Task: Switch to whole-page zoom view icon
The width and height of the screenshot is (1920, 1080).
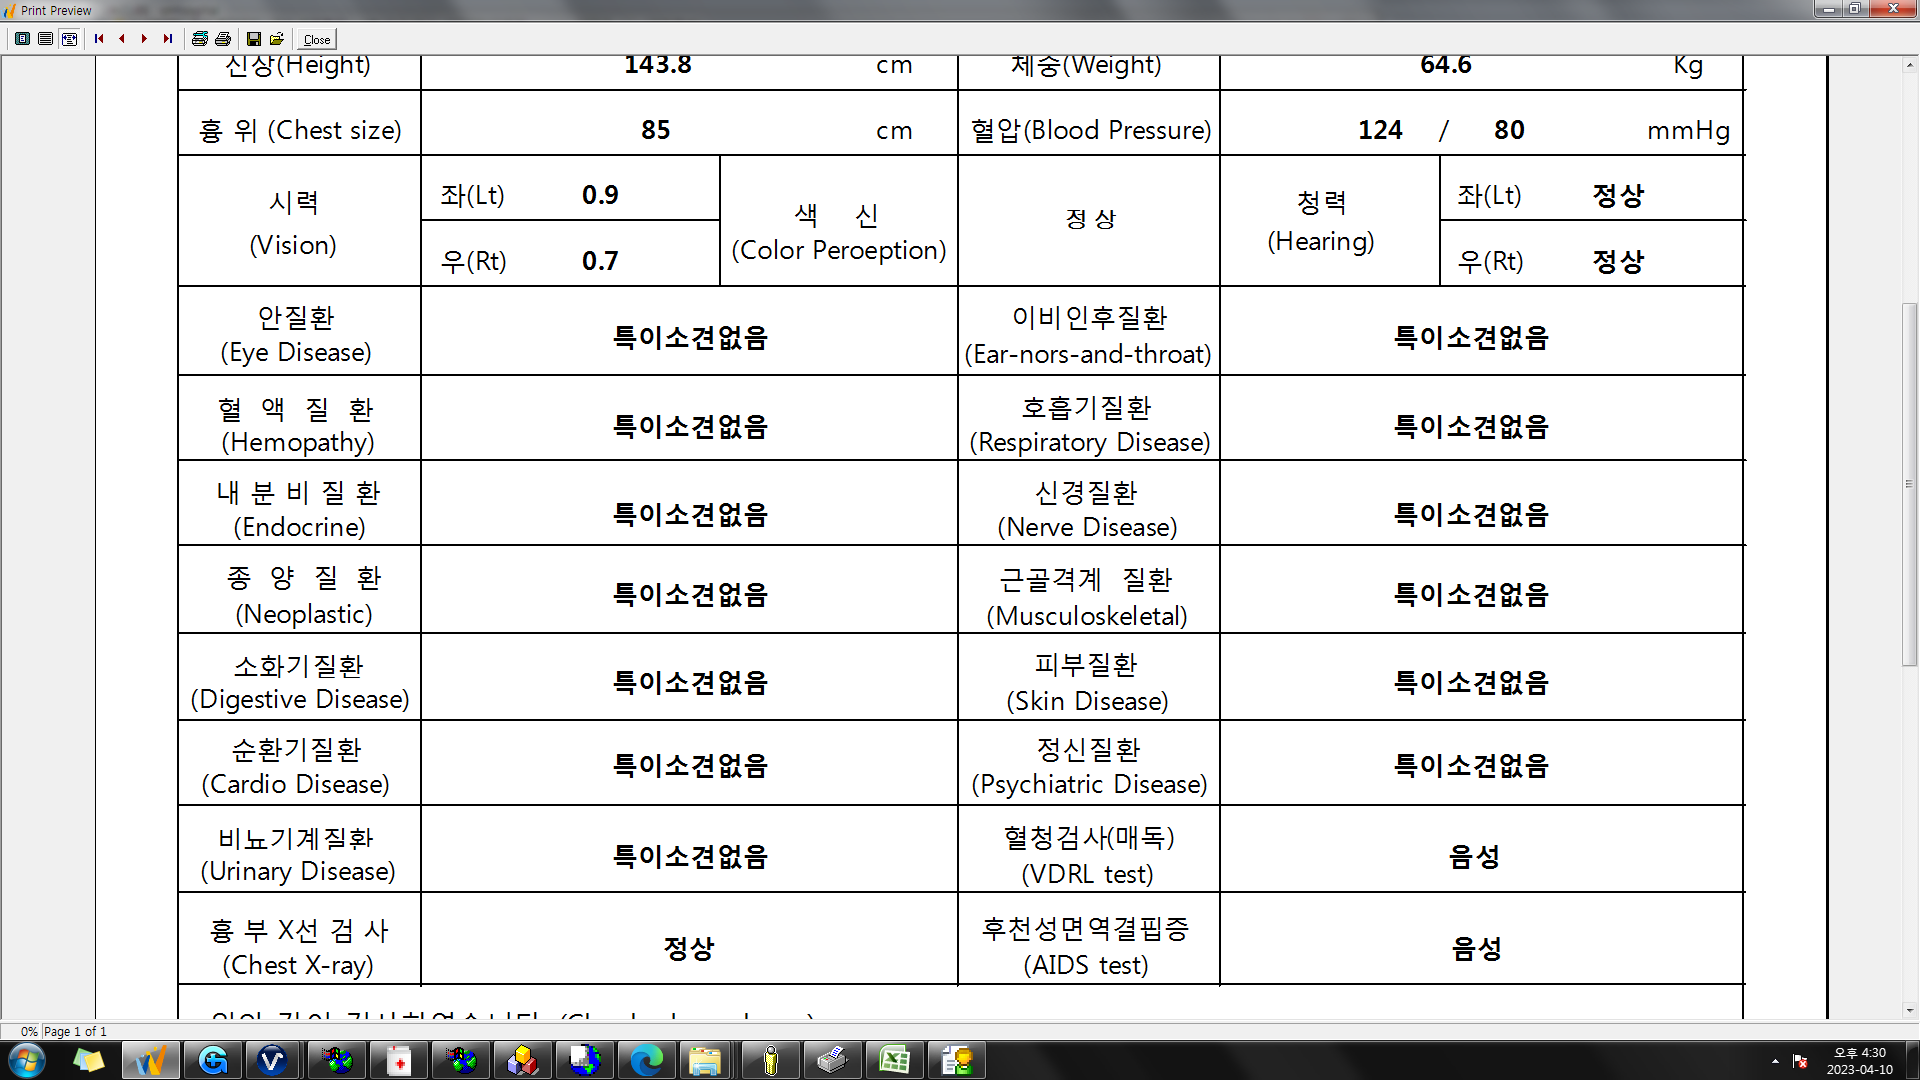Action: pyautogui.click(x=22, y=39)
